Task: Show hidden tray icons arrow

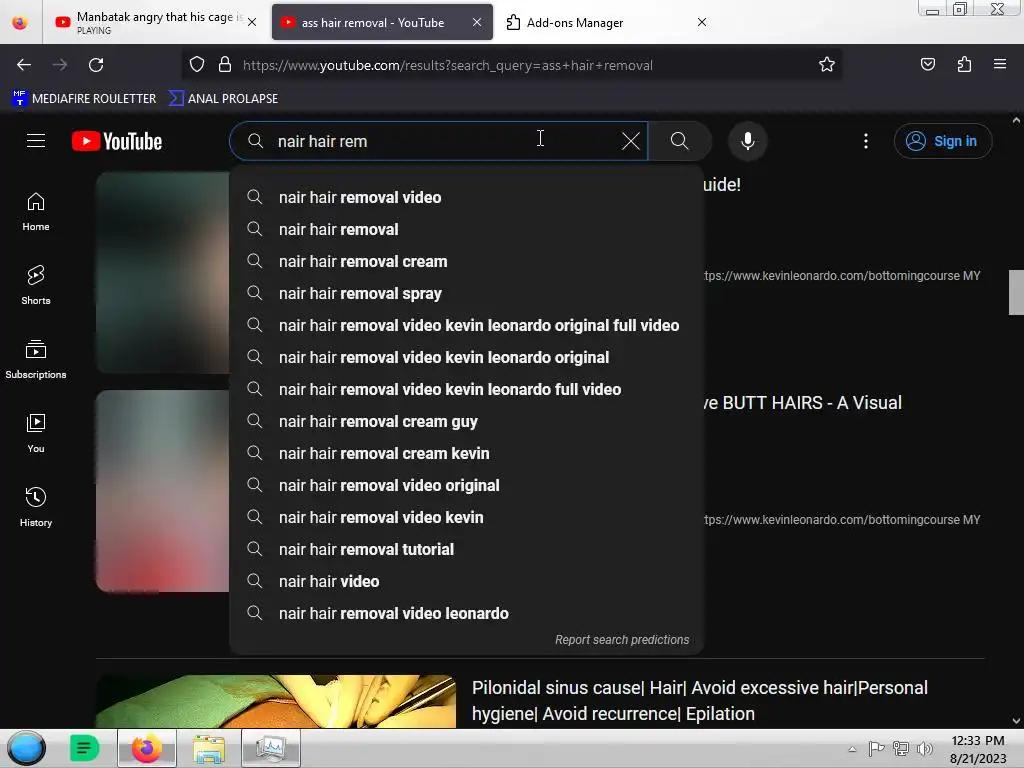Action: coord(852,749)
